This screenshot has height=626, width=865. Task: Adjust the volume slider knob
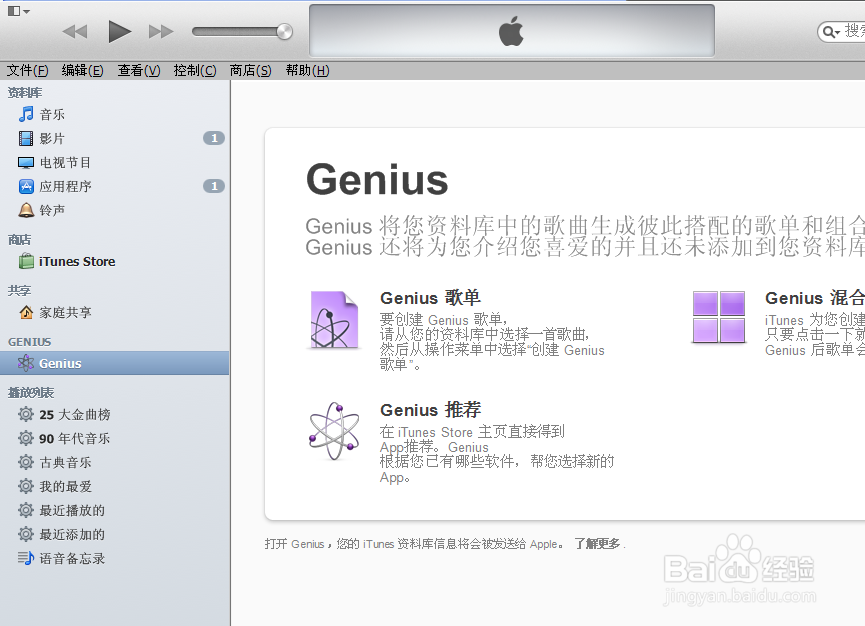pos(285,31)
